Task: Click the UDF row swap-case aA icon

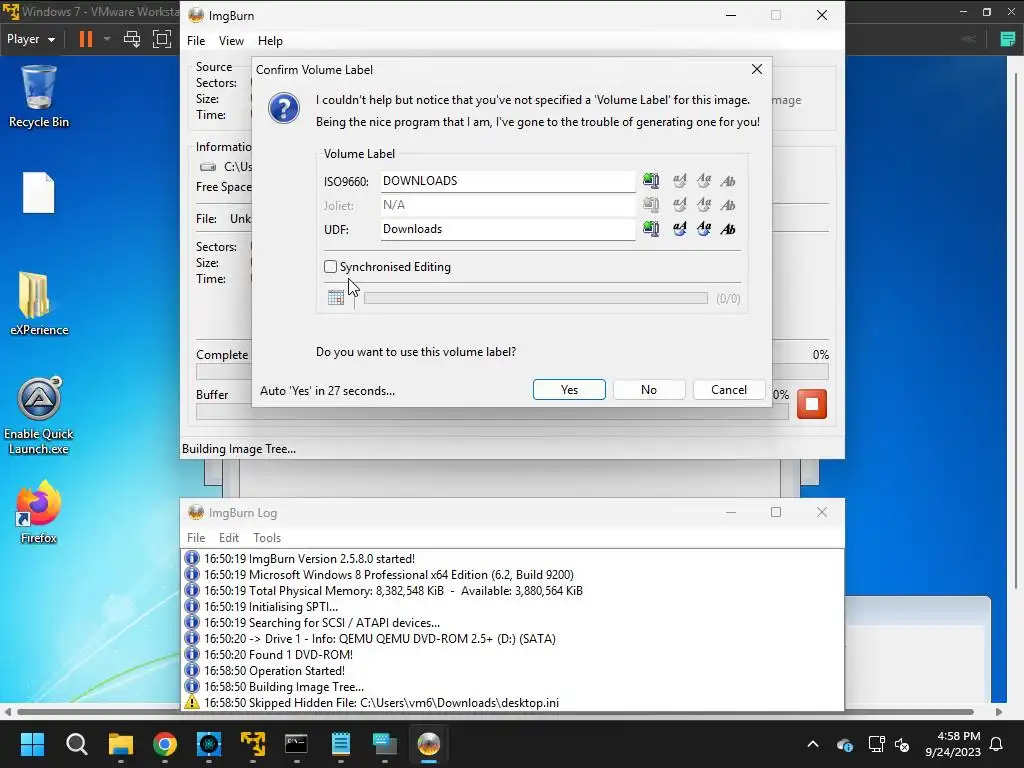Action: [680, 229]
